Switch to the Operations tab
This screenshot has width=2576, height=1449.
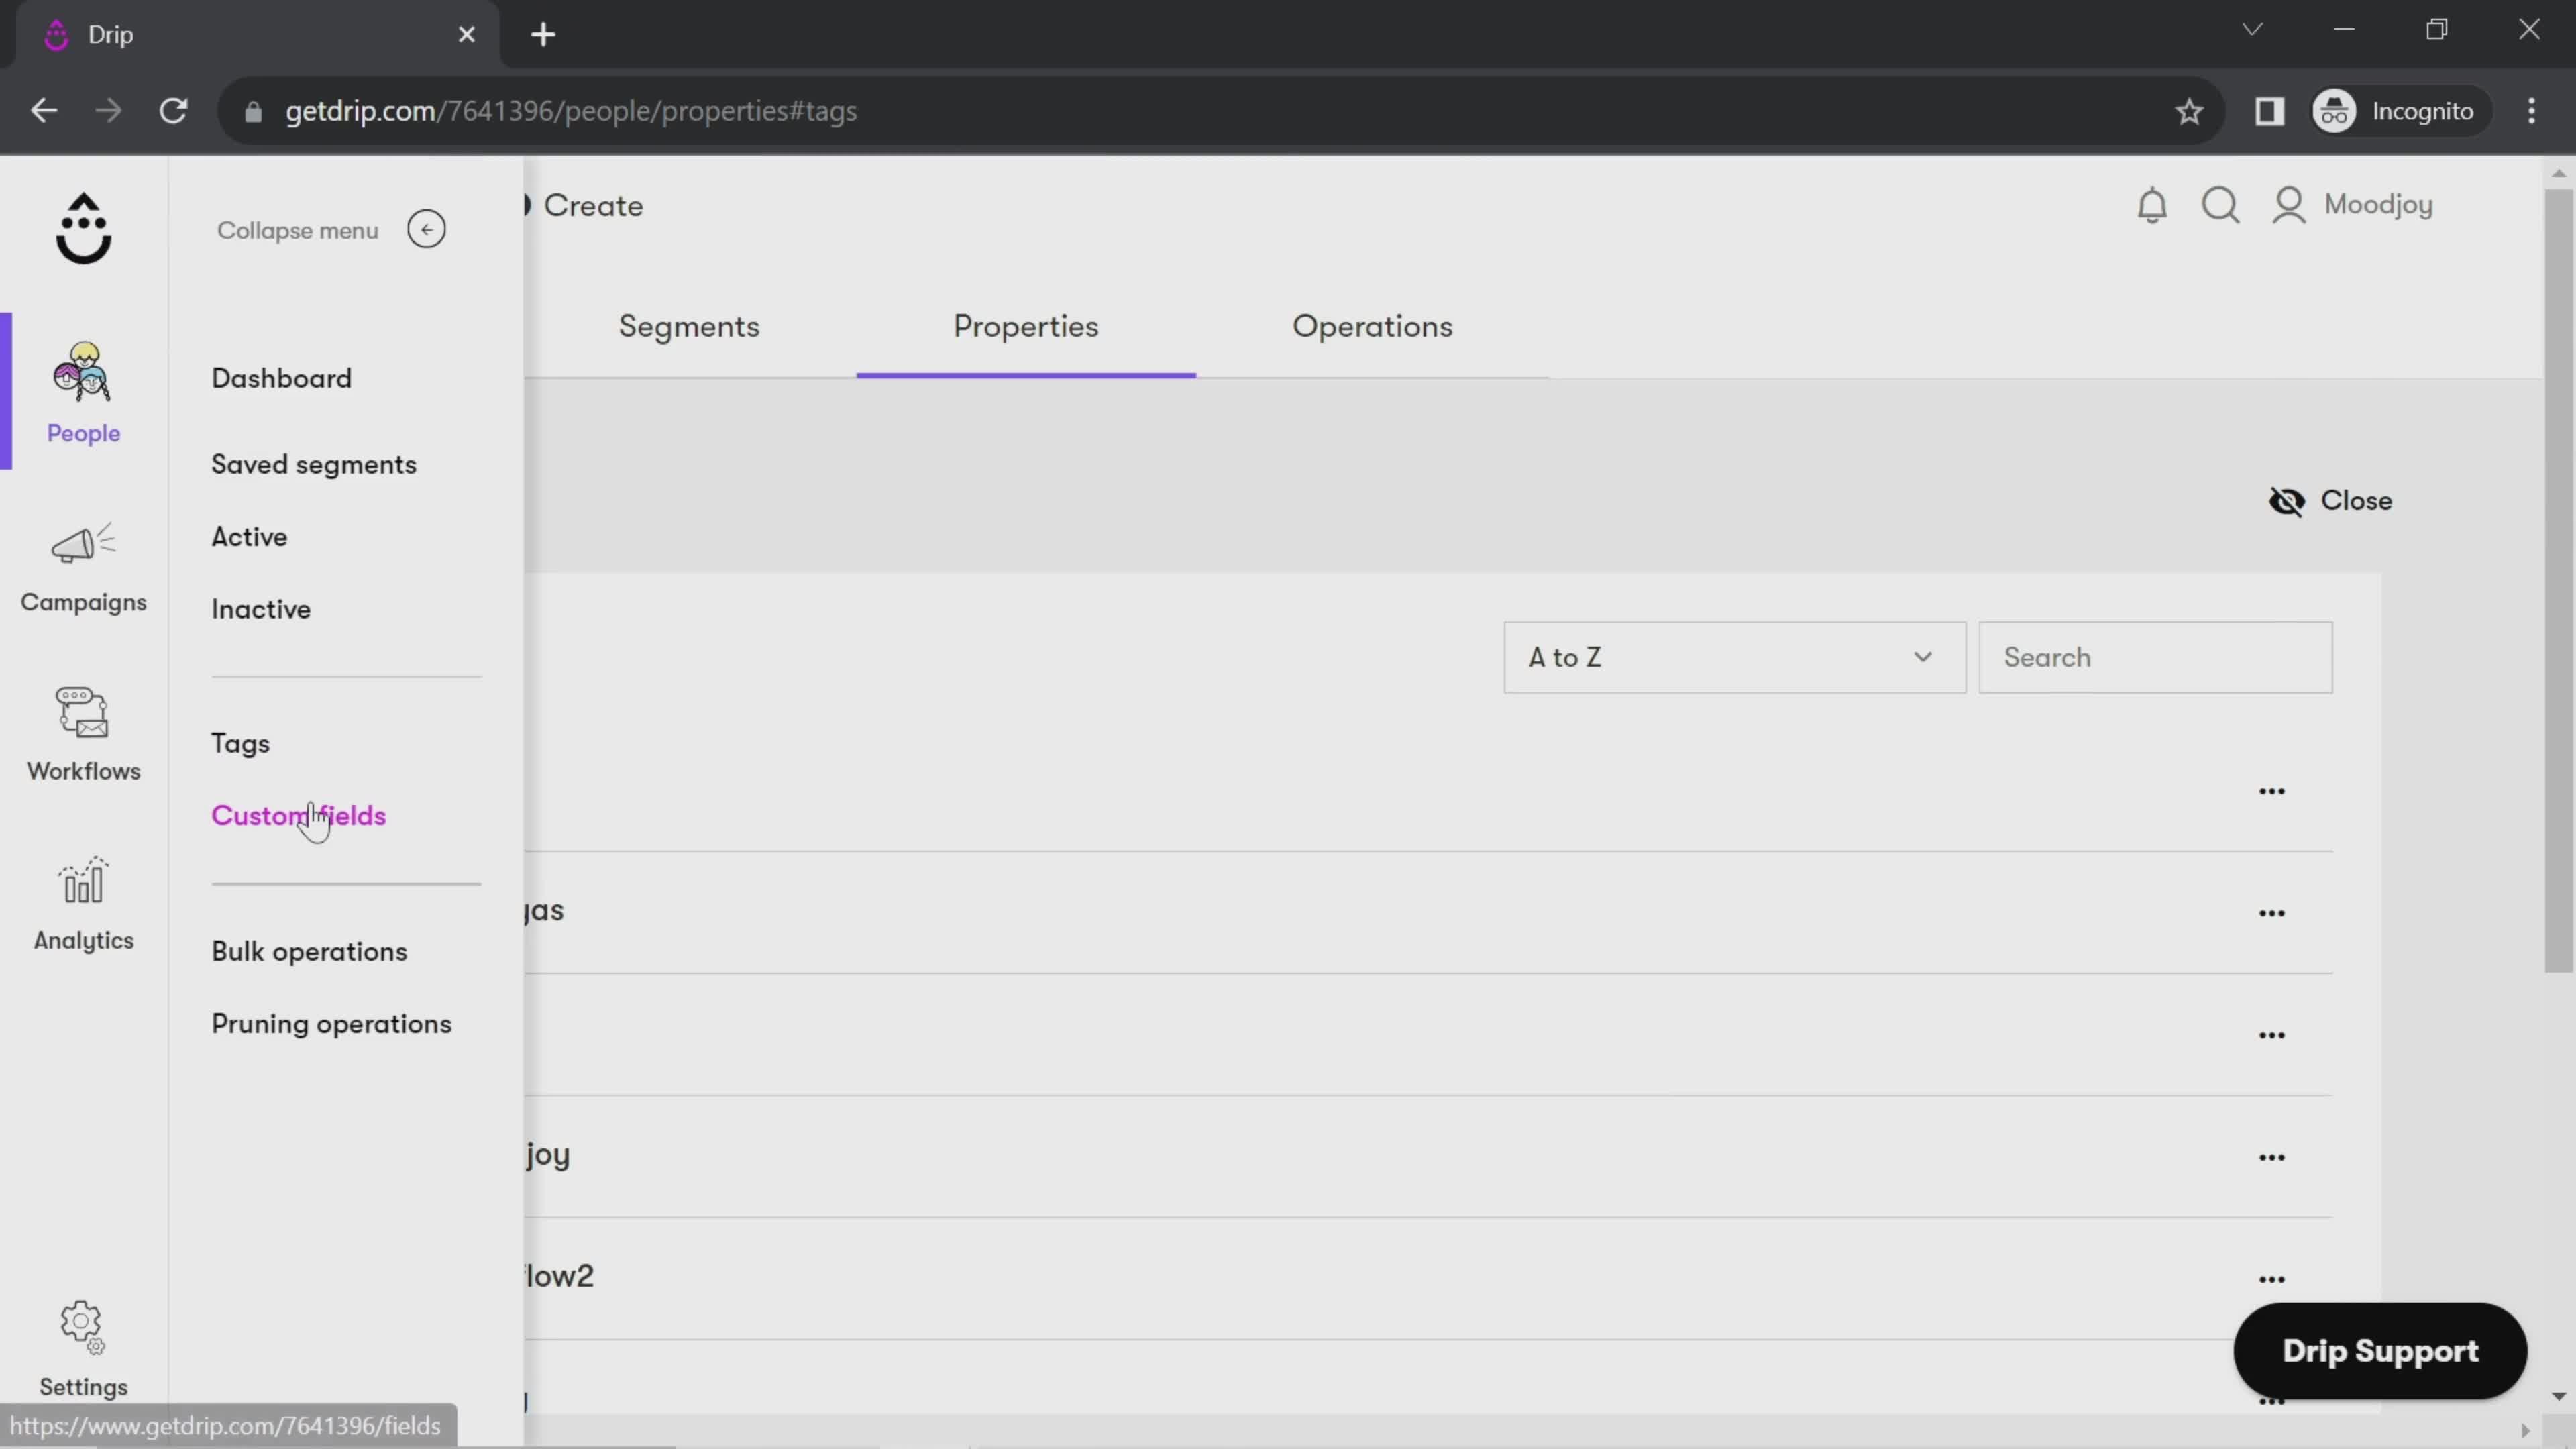(1372, 327)
